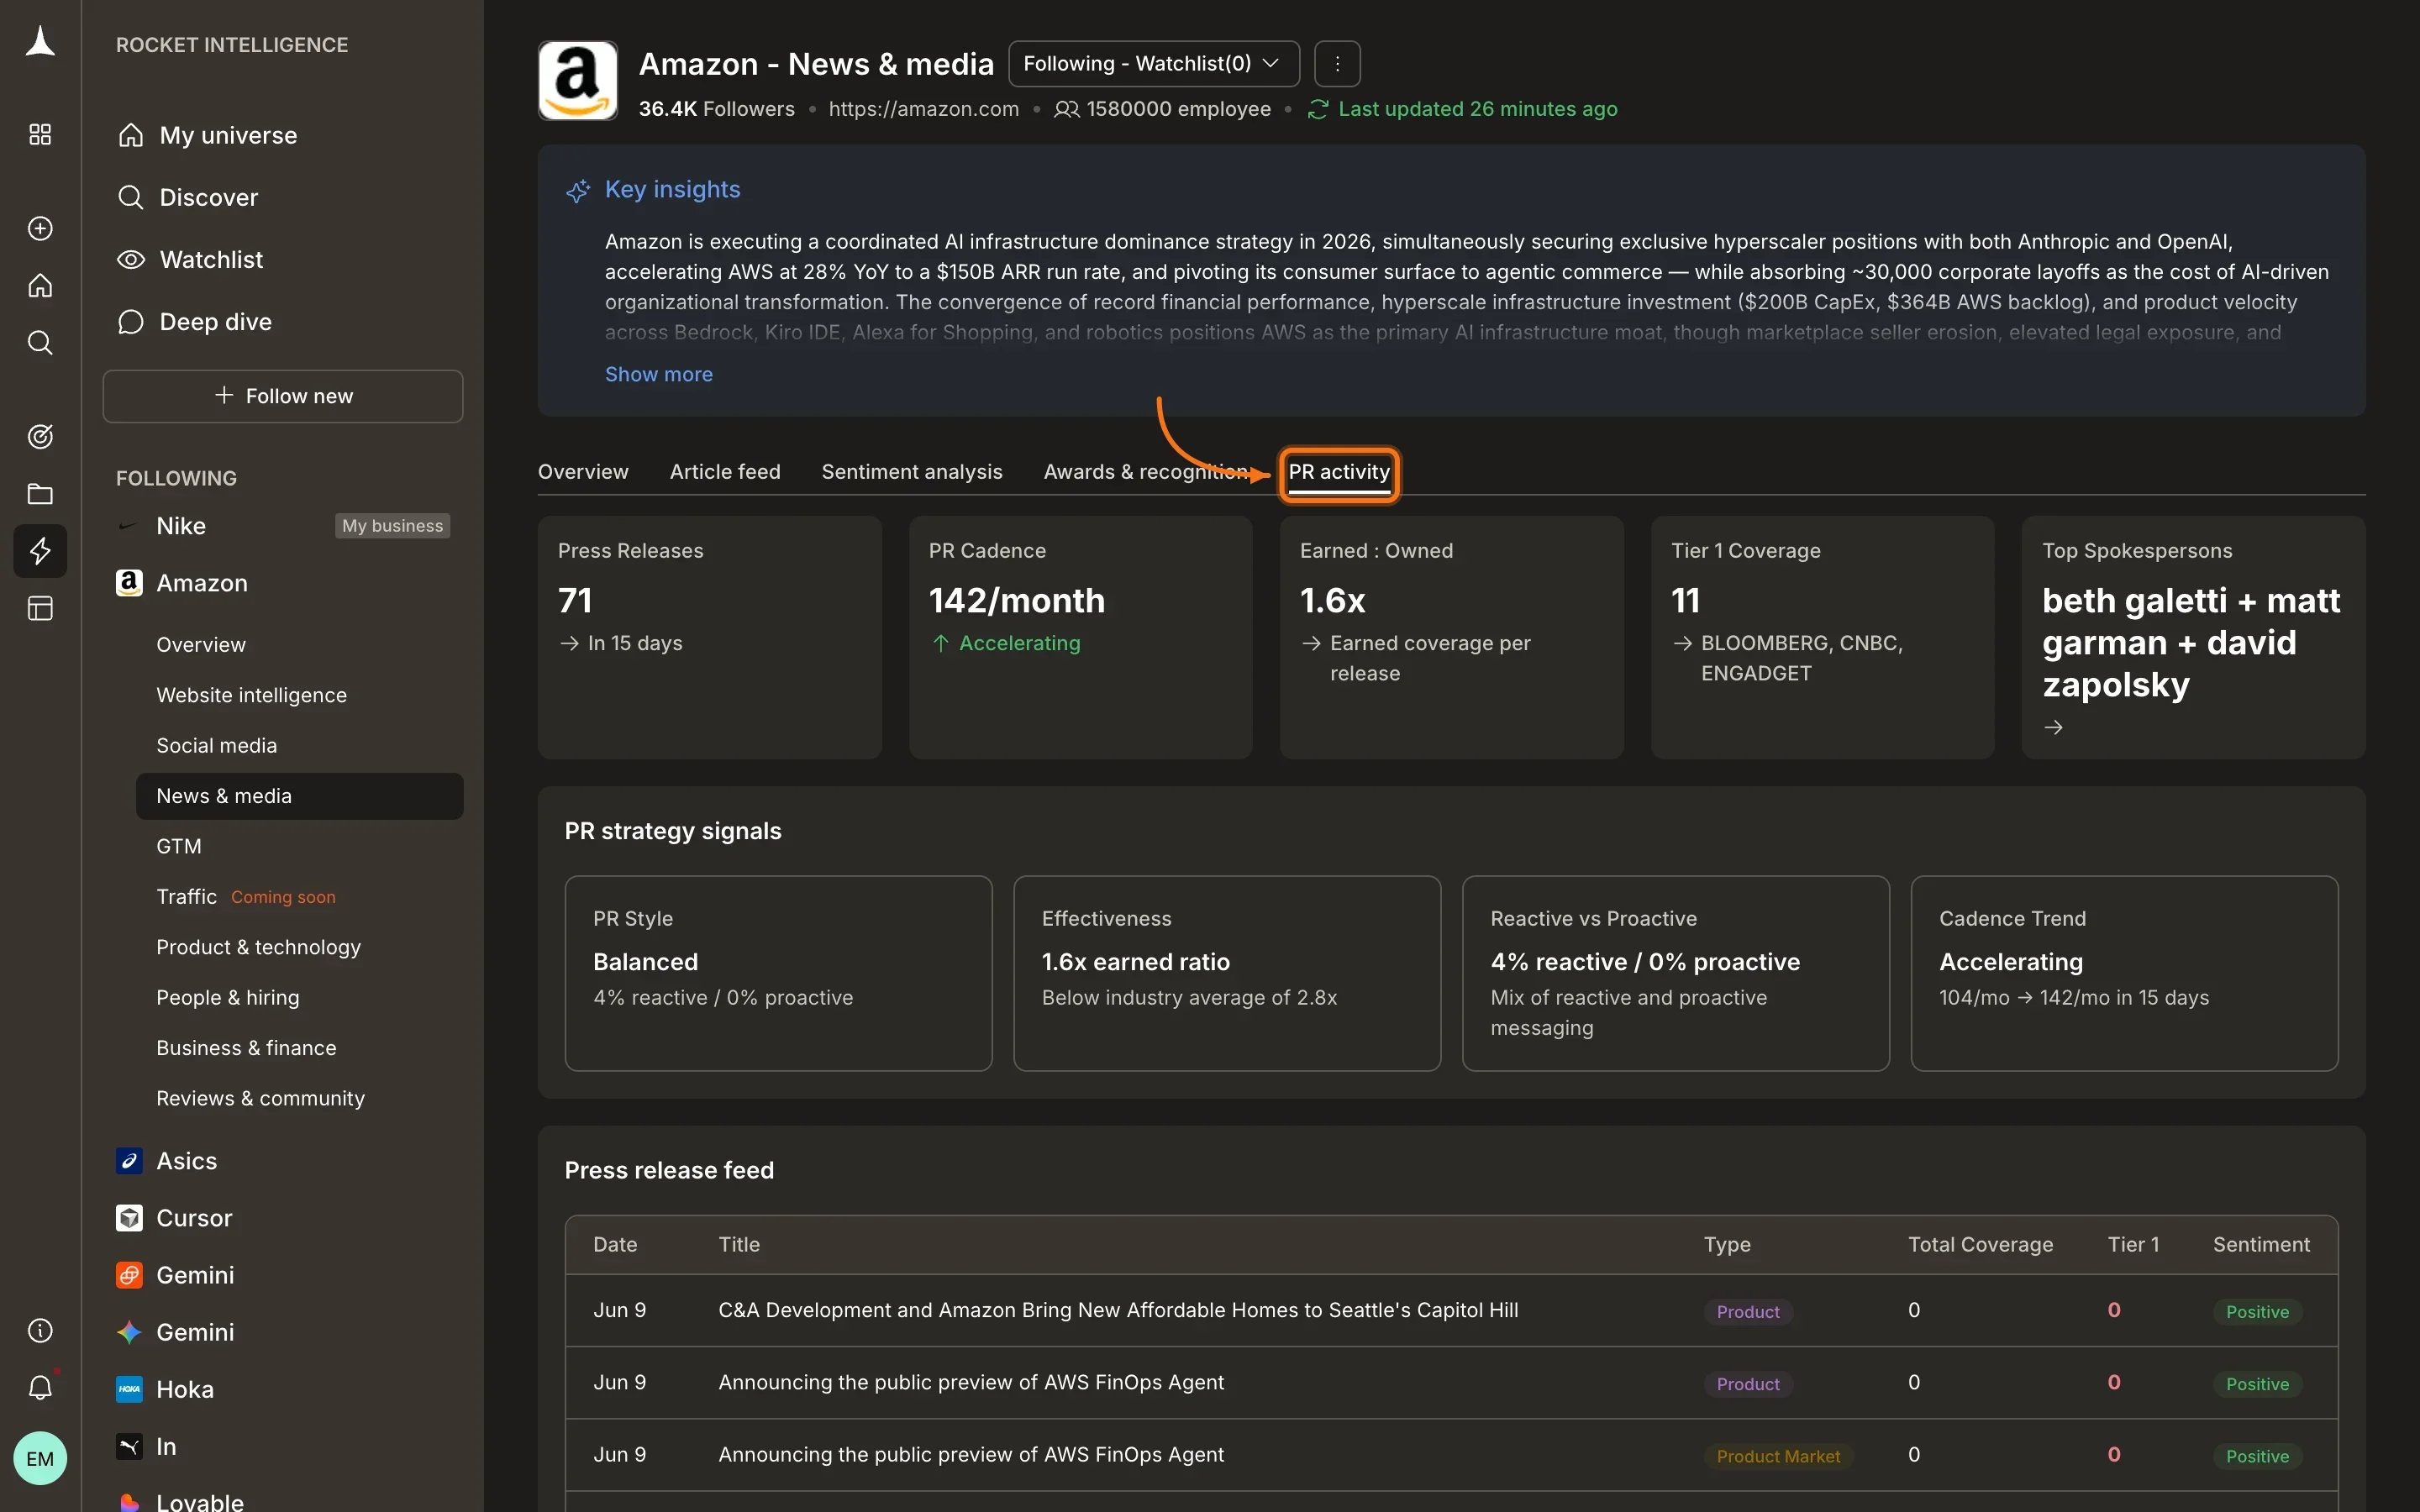Click the Total Coverage column header
The height and width of the screenshot is (1512, 2420).
click(1981, 1245)
